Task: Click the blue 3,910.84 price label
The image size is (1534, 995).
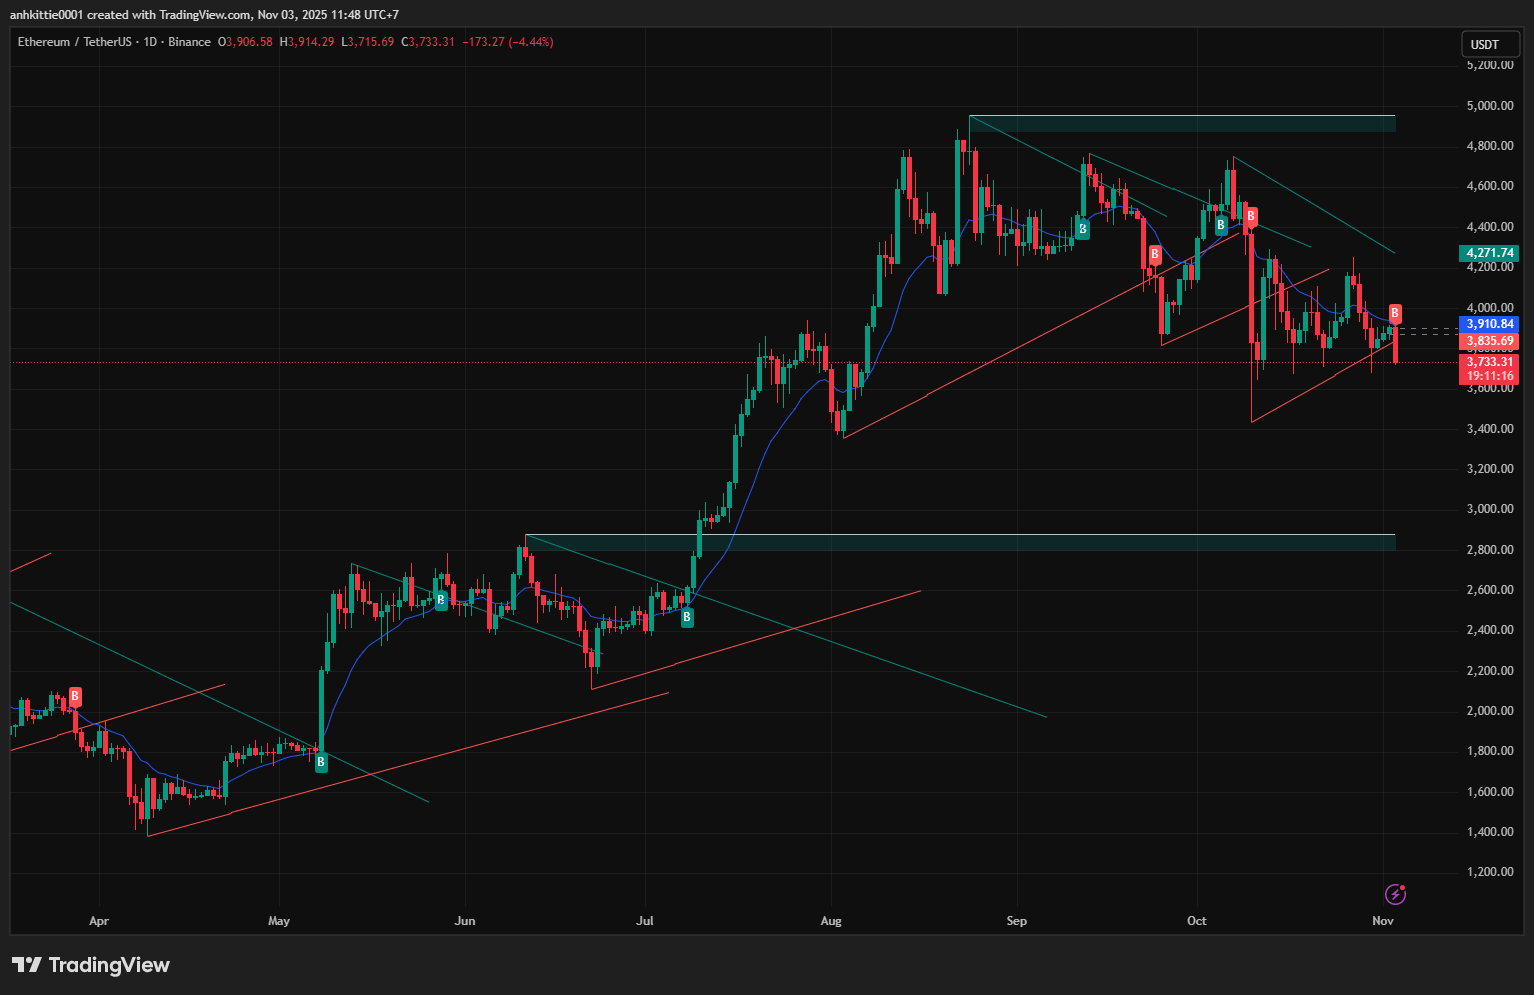Action: 1489,324
